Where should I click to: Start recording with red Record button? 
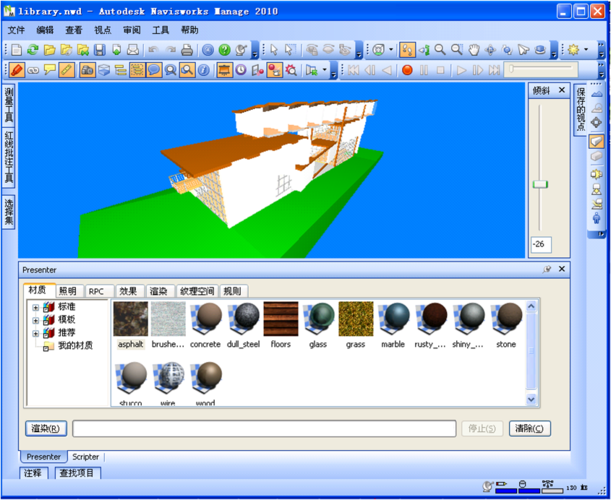point(407,70)
